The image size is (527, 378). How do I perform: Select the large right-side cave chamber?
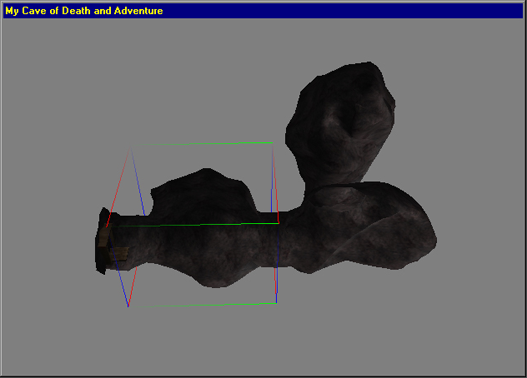(x=370, y=228)
